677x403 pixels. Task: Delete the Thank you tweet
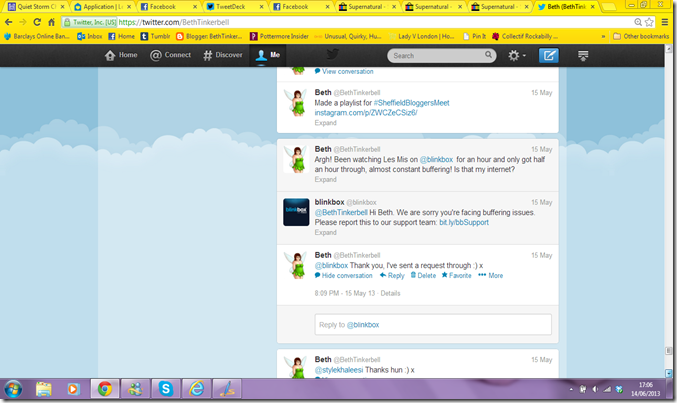(423, 276)
